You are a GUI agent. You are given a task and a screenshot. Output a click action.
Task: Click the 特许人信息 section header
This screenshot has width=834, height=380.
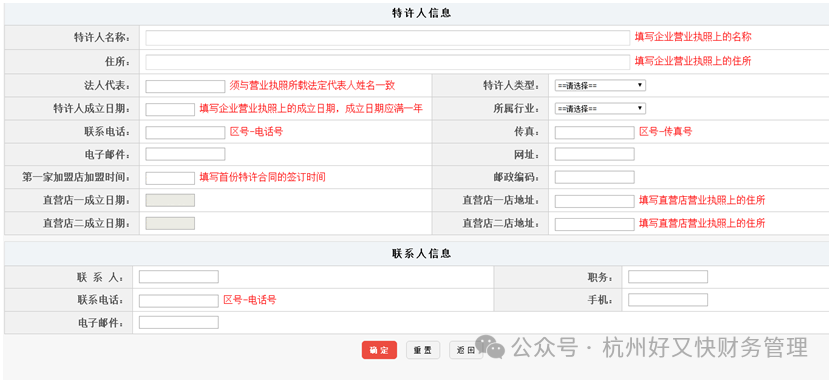point(421,14)
